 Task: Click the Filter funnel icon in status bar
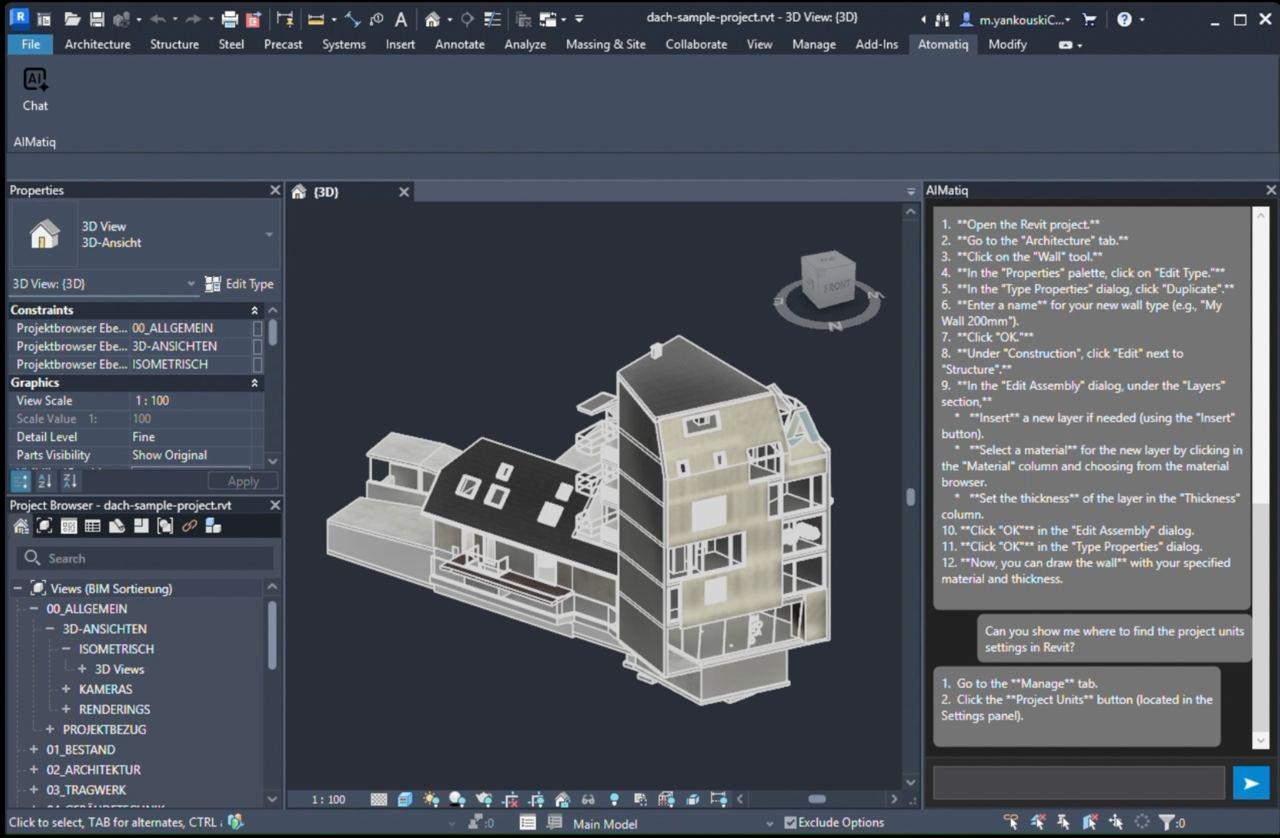[x=1168, y=822]
